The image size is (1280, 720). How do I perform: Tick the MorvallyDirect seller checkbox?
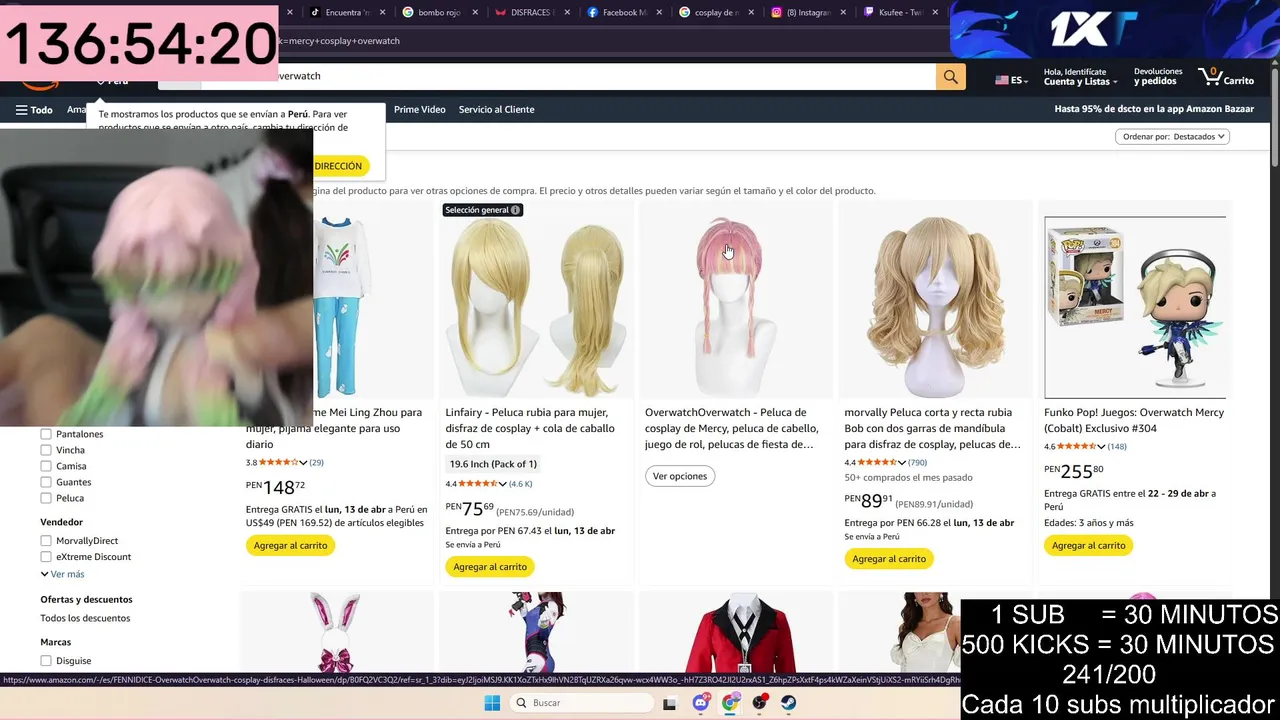[x=46, y=541]
